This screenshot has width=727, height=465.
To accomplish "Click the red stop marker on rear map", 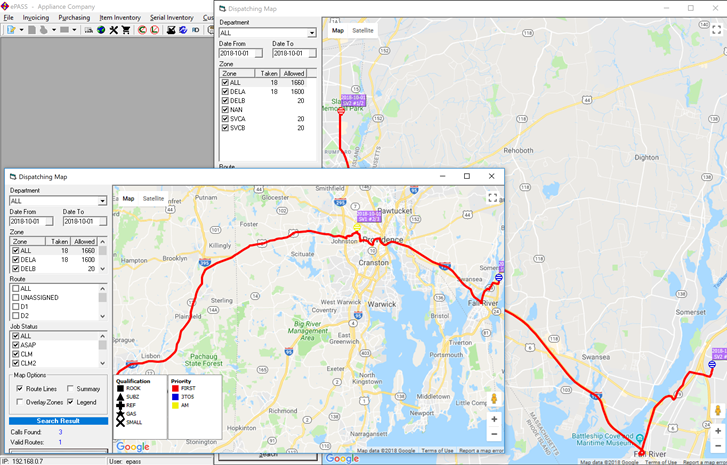I will pos(341,111).
